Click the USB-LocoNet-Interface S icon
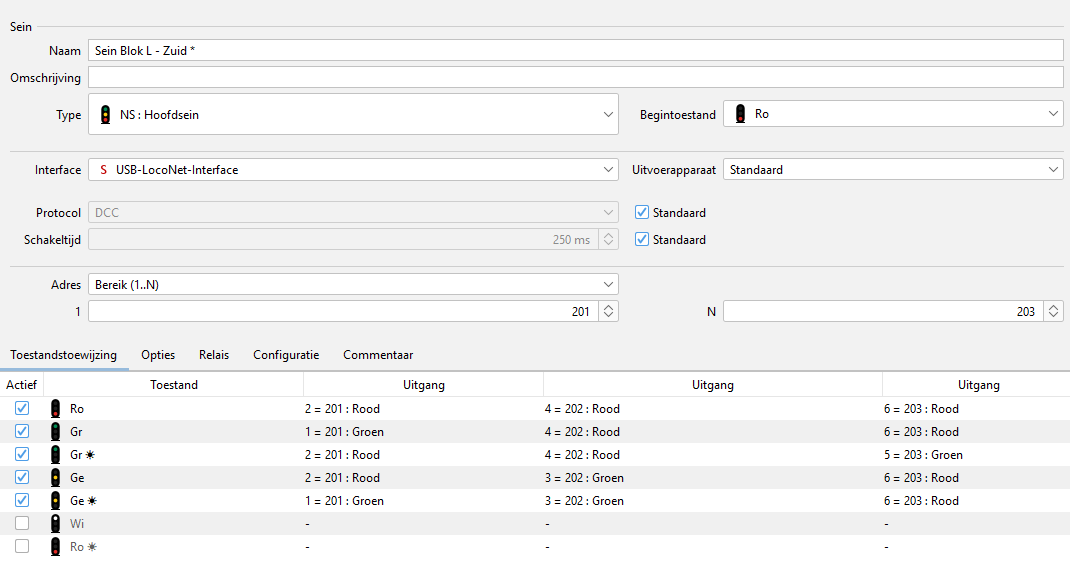 pyautogui.click(x=103, y=170)
